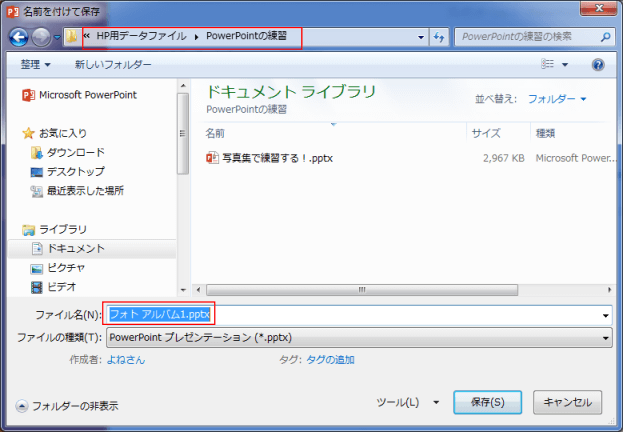Click the Forward navigation arrow button
Viewport: 623px width, 432px height.
[41, 37]
